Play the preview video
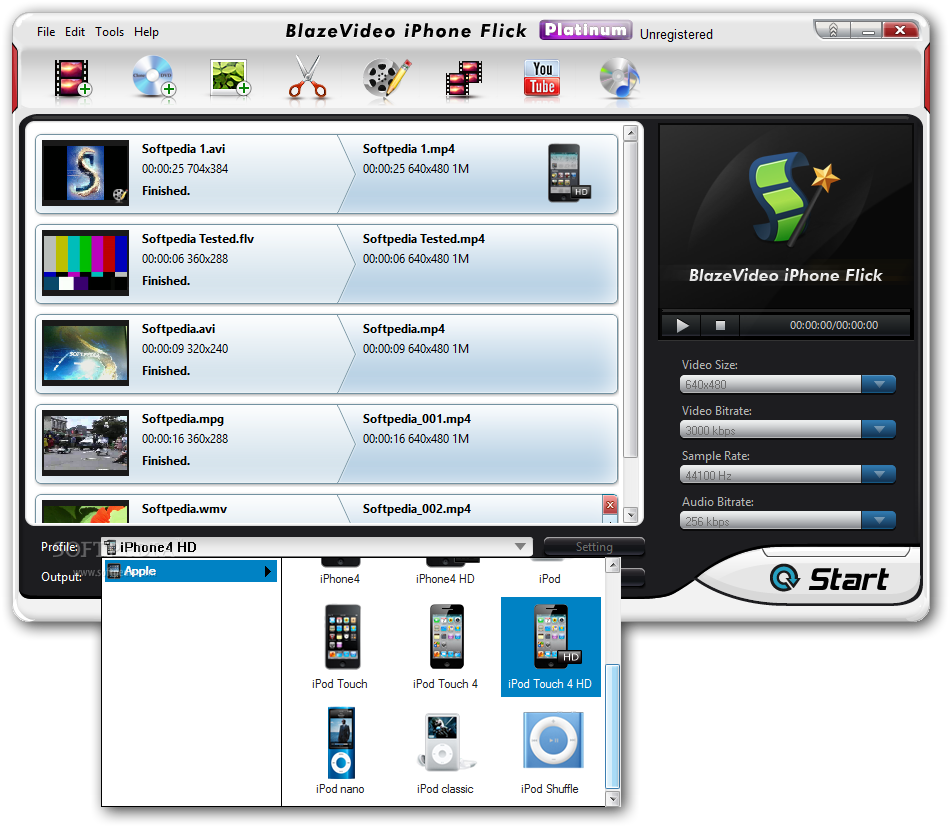 [682, 325]
